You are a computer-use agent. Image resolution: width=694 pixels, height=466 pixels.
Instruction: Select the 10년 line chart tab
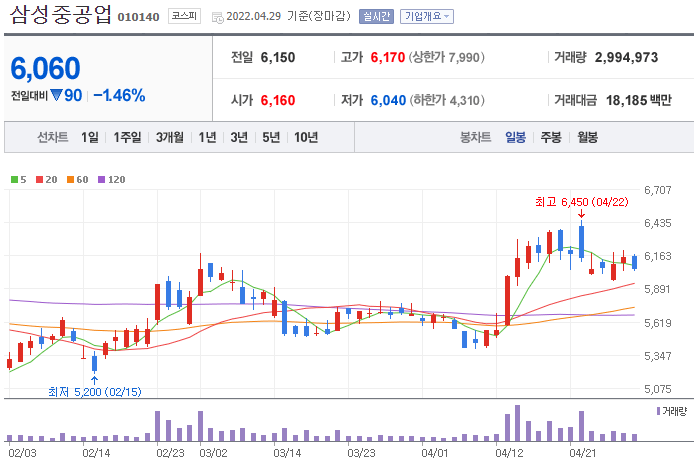[x=306, y=137]
